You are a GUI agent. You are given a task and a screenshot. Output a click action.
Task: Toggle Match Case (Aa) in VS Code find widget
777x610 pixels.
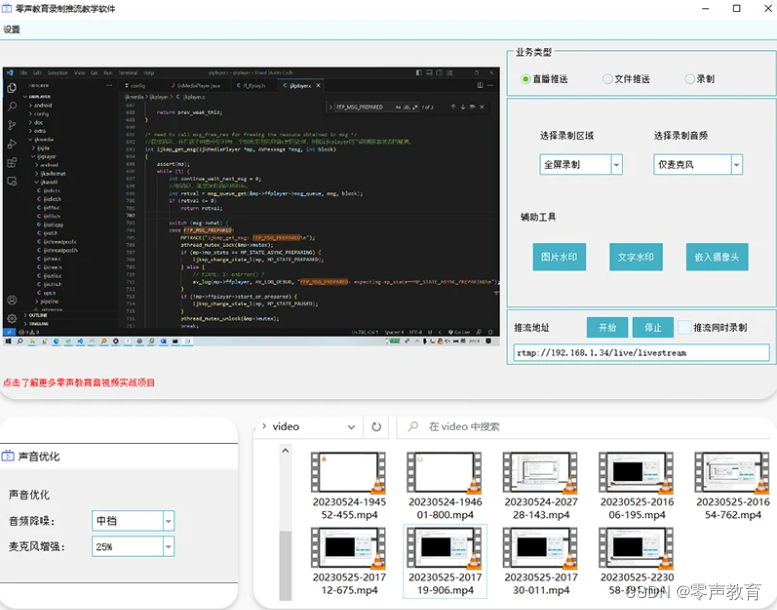(x=398, y=107)
